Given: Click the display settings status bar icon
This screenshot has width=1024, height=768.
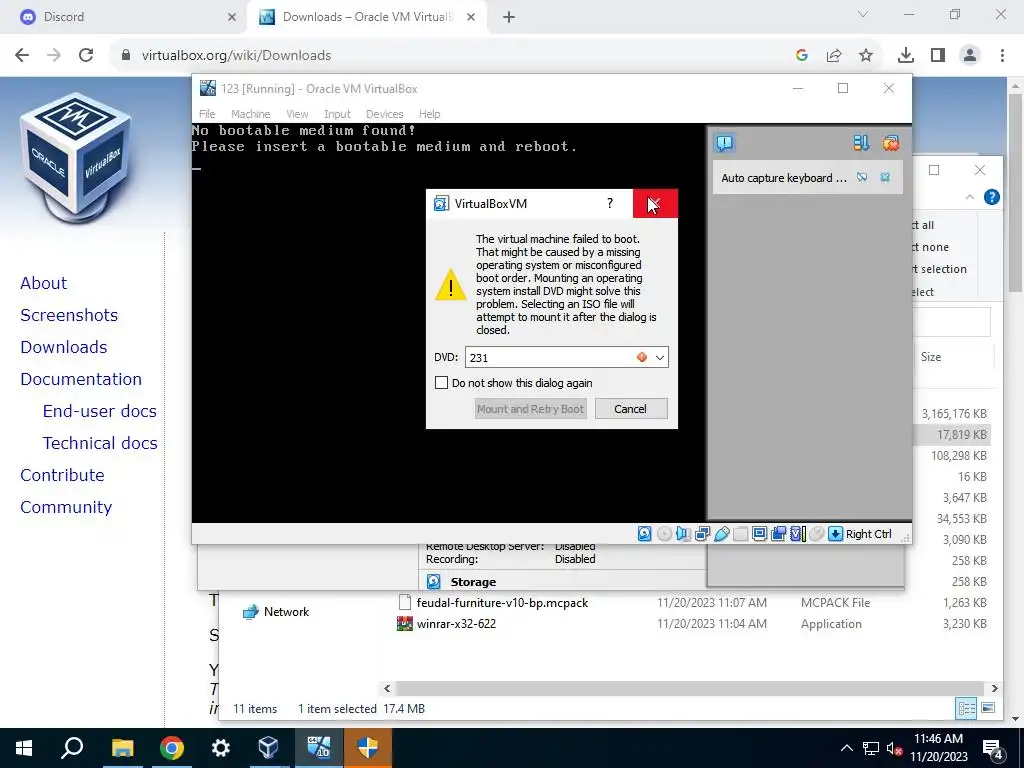Looking at the screenshot, I should click(x=760, y=534).
